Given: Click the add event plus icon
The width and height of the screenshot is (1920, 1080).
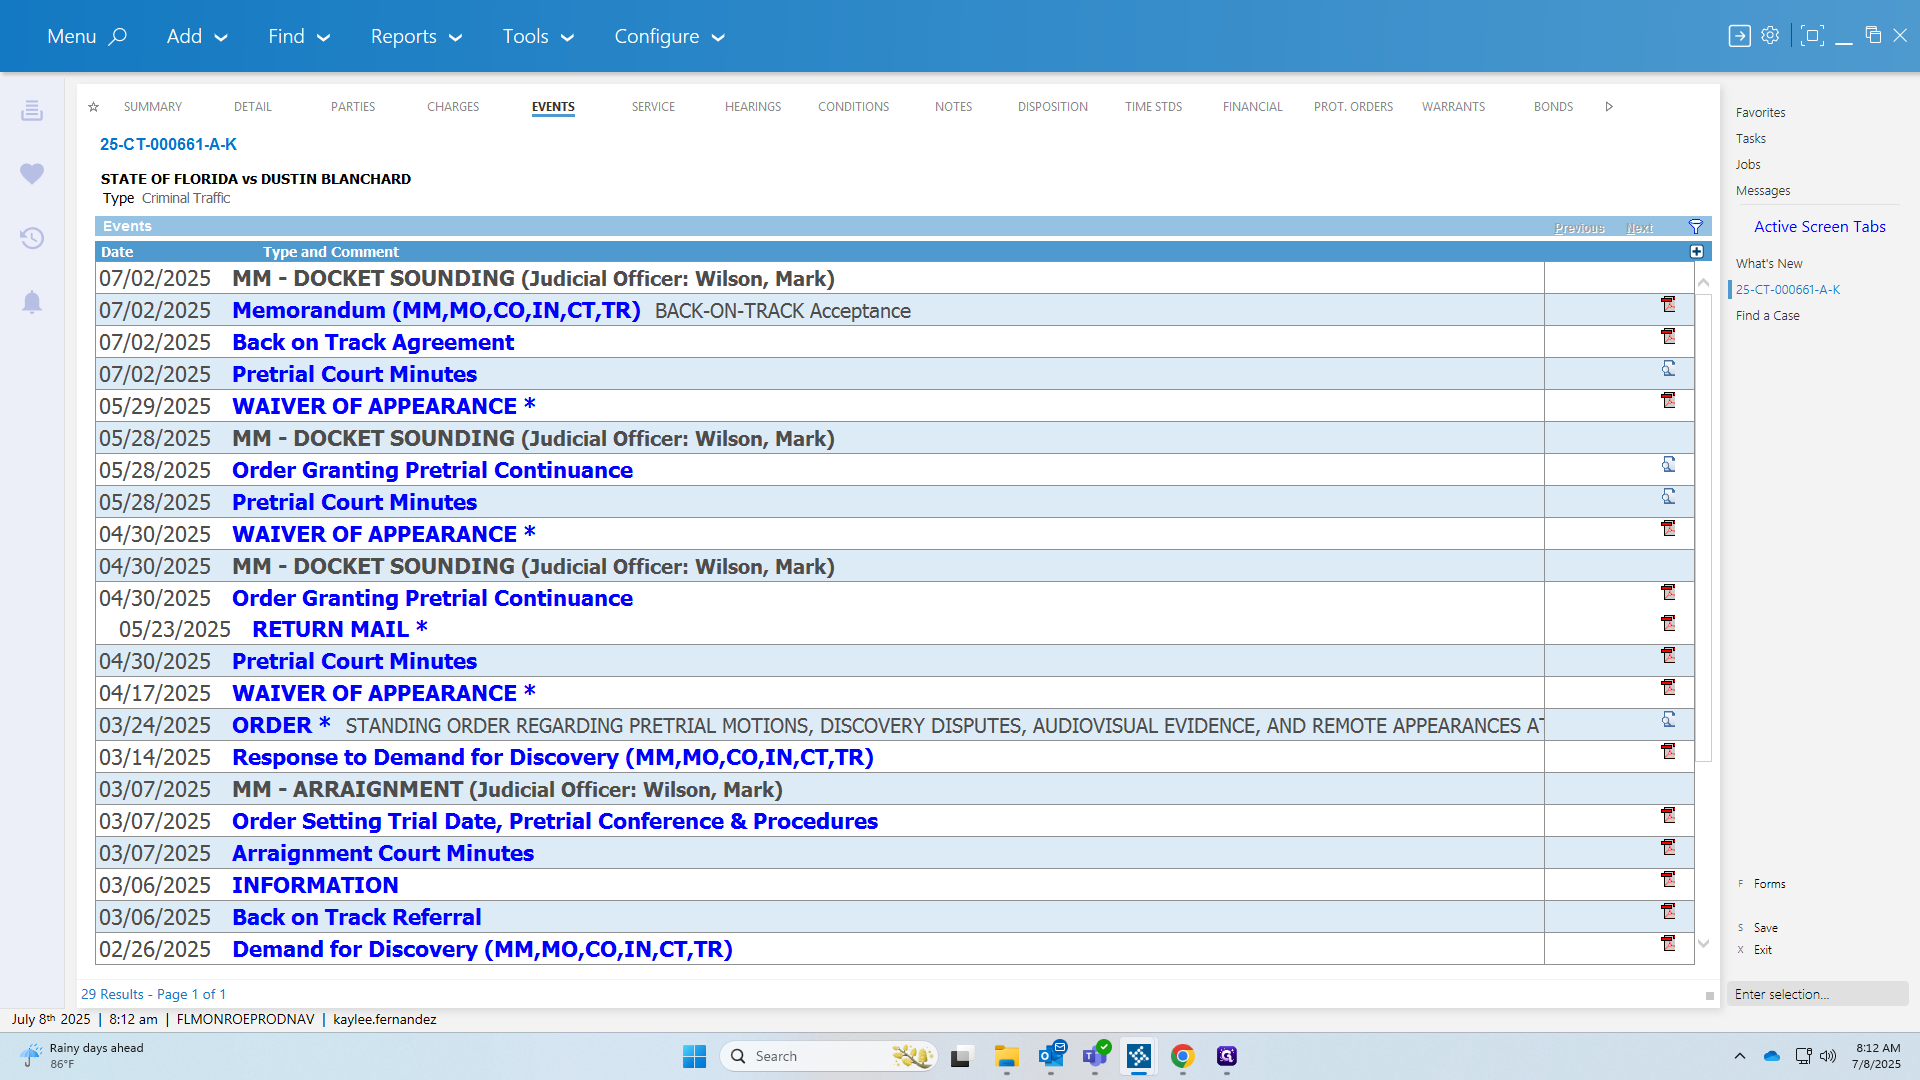Looking at the screenshot, I should (x=1697, y=252).
